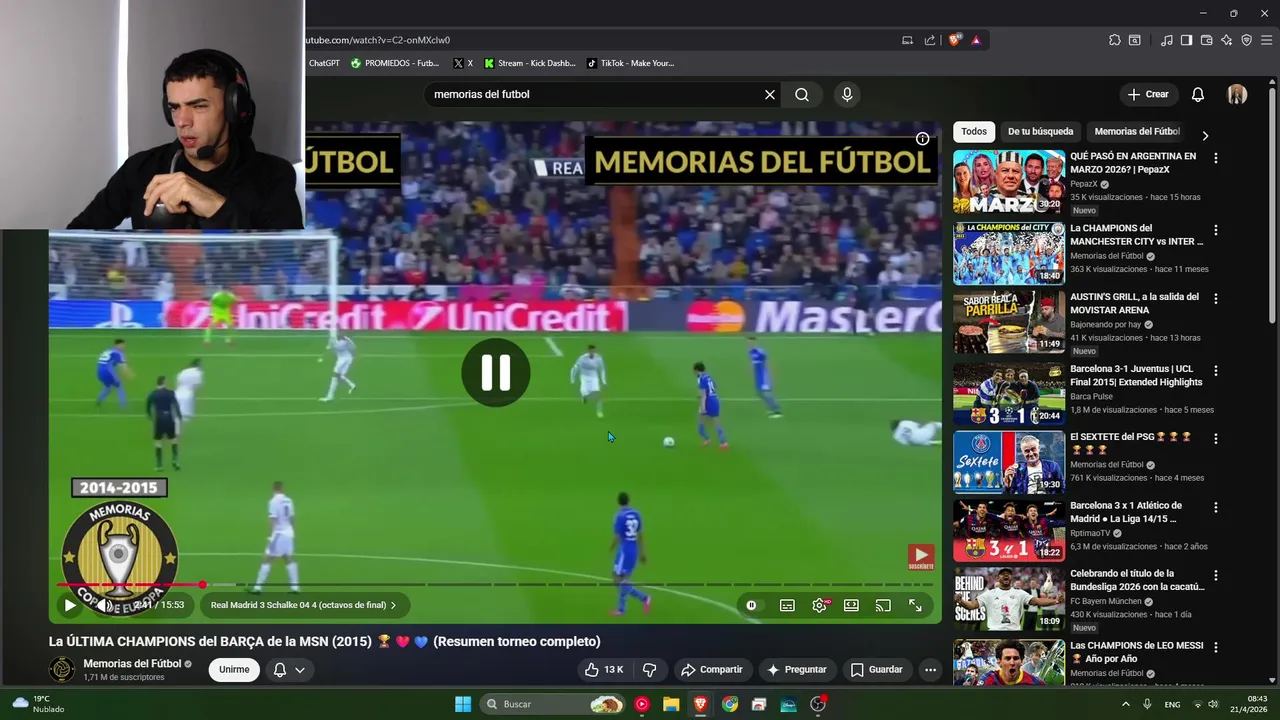Focus the 'memorias del futbol' search field
This screenshot has height=720, width=1280.
coord(595,94)
